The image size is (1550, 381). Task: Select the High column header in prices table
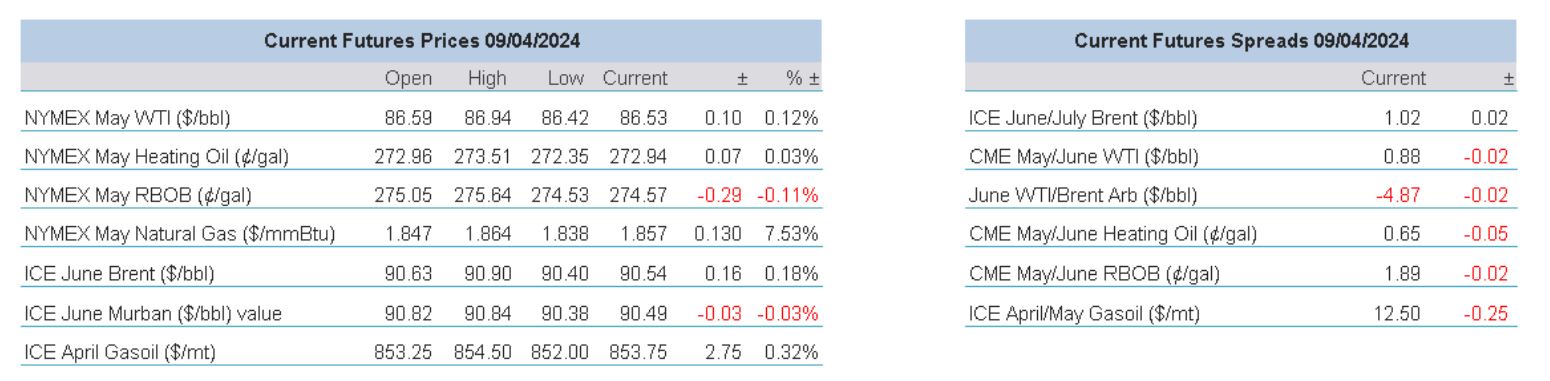point(487,78)
